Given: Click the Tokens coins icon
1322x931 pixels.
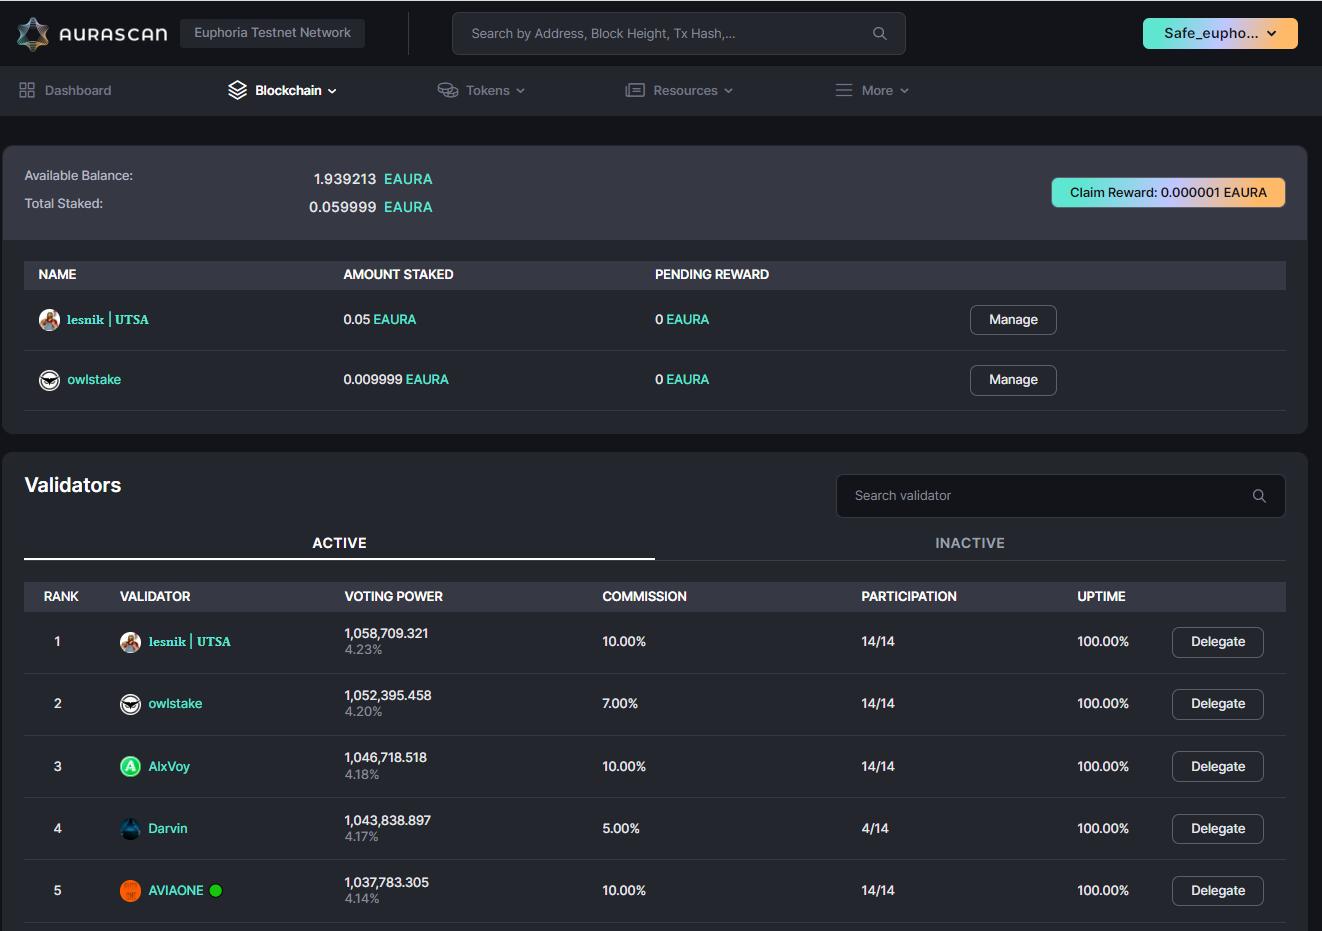Looking at the screenshot, I should [x=448, y=90].
